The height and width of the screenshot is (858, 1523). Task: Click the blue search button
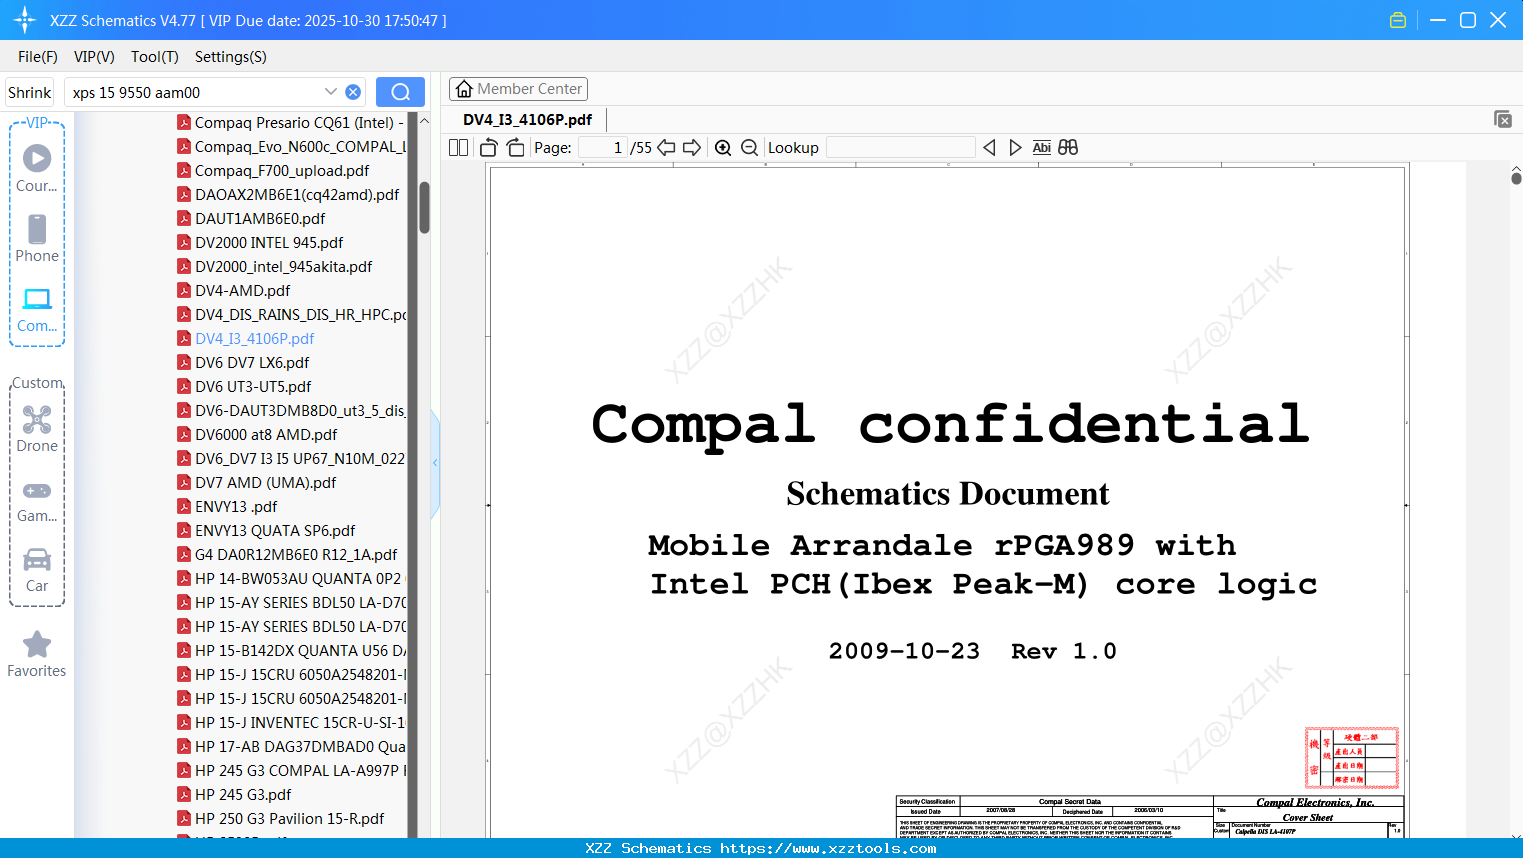coord(400,92)
